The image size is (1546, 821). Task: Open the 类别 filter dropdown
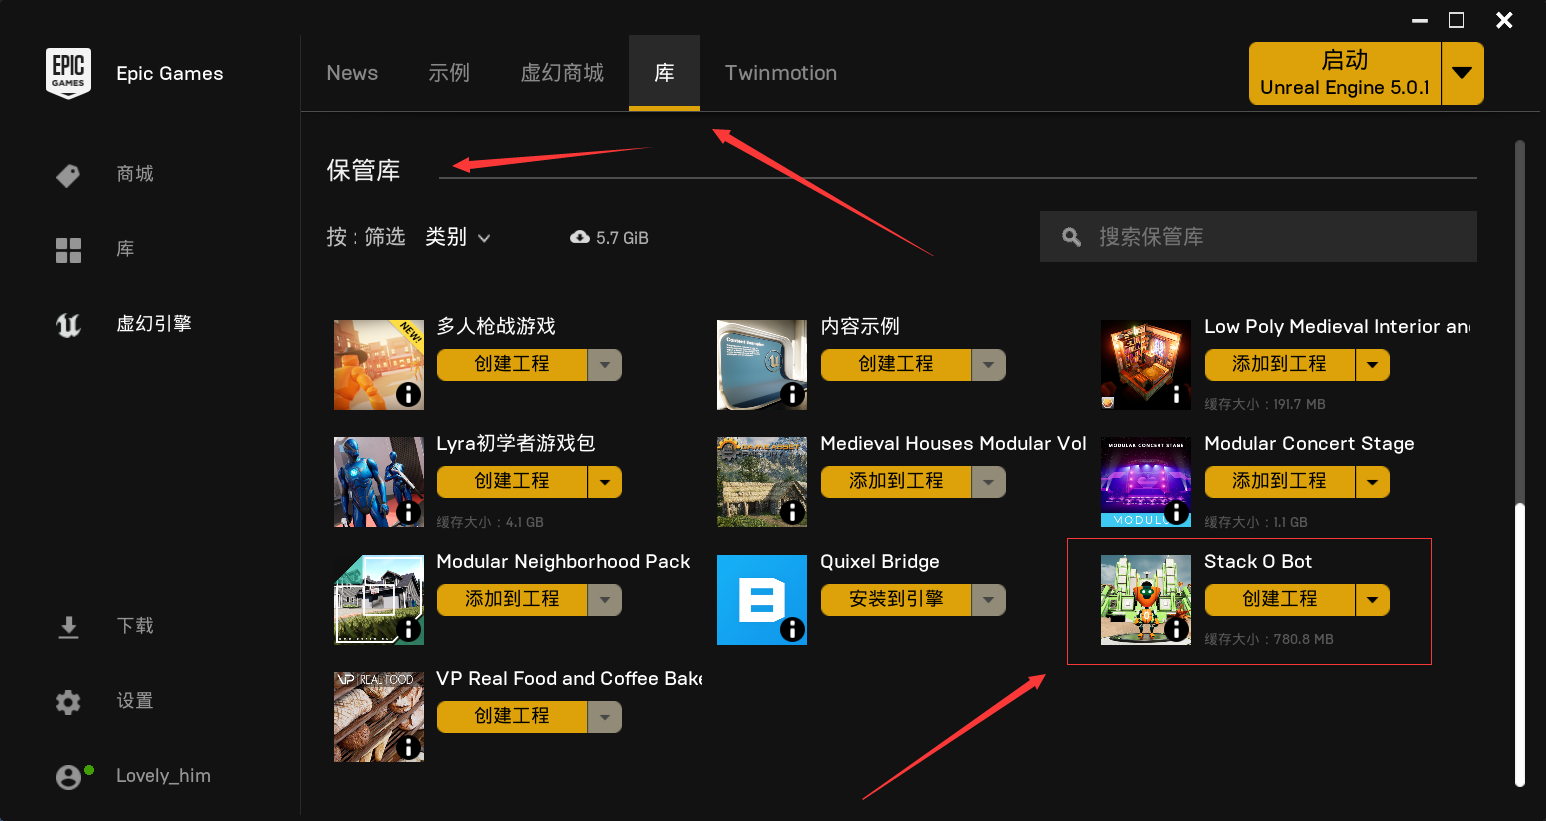pos(457,237)
